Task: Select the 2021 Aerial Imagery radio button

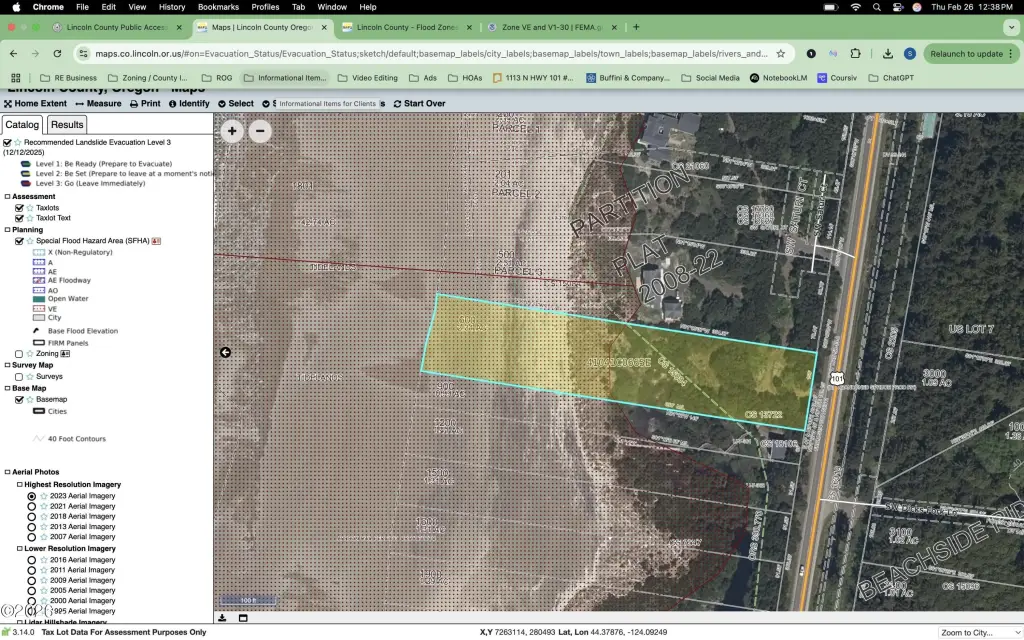Action: point(32,506)
